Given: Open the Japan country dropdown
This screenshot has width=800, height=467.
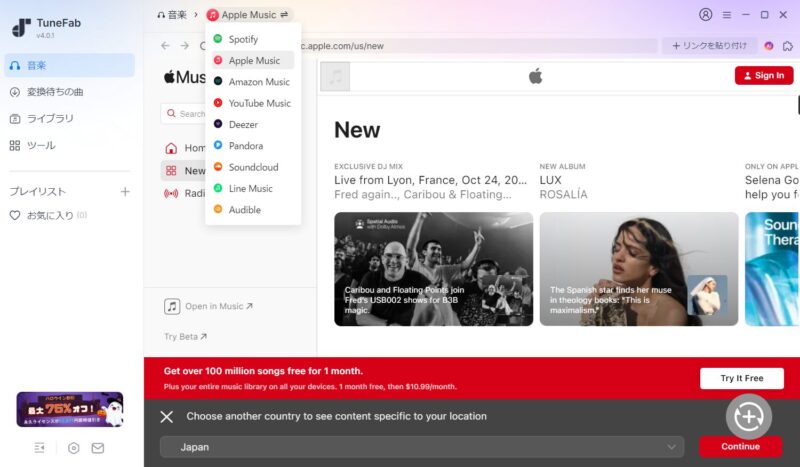Looking at the screenshot, I should click(x=421, y=447).
